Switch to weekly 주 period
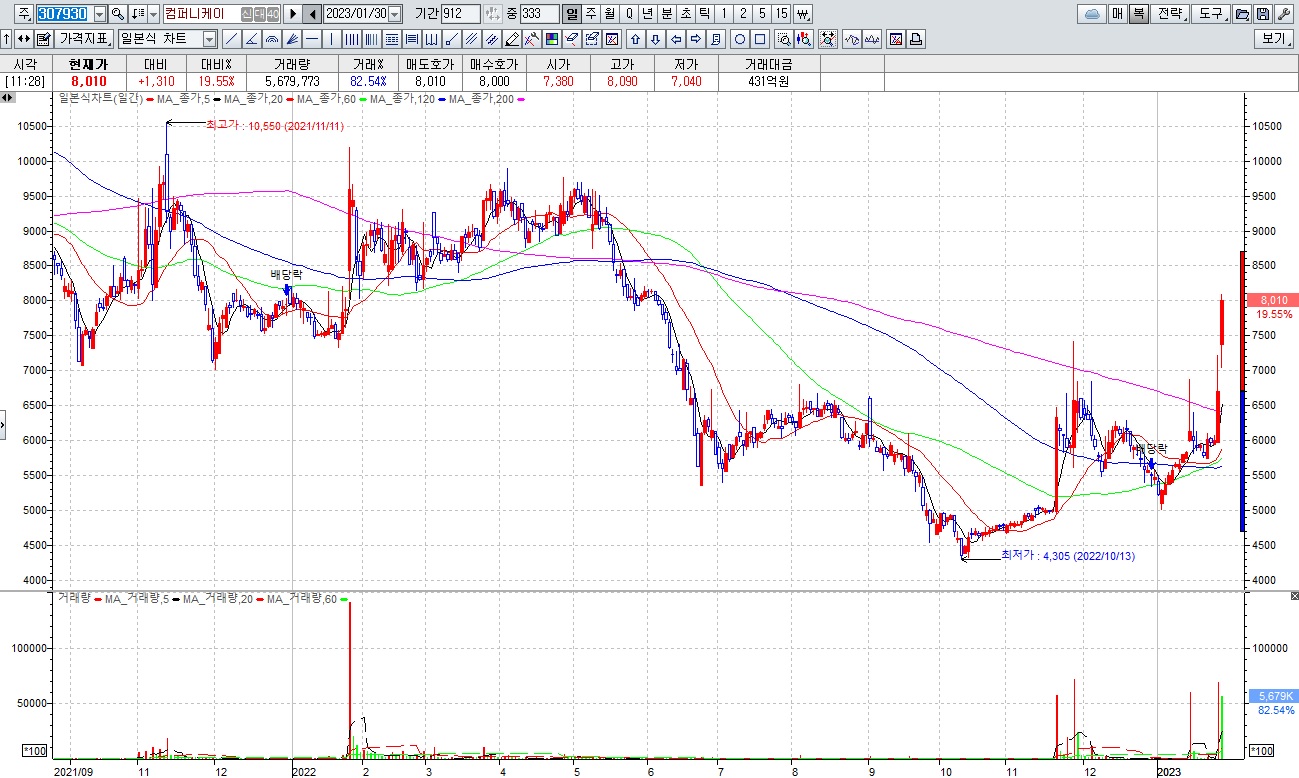 [x=590, y=14]
